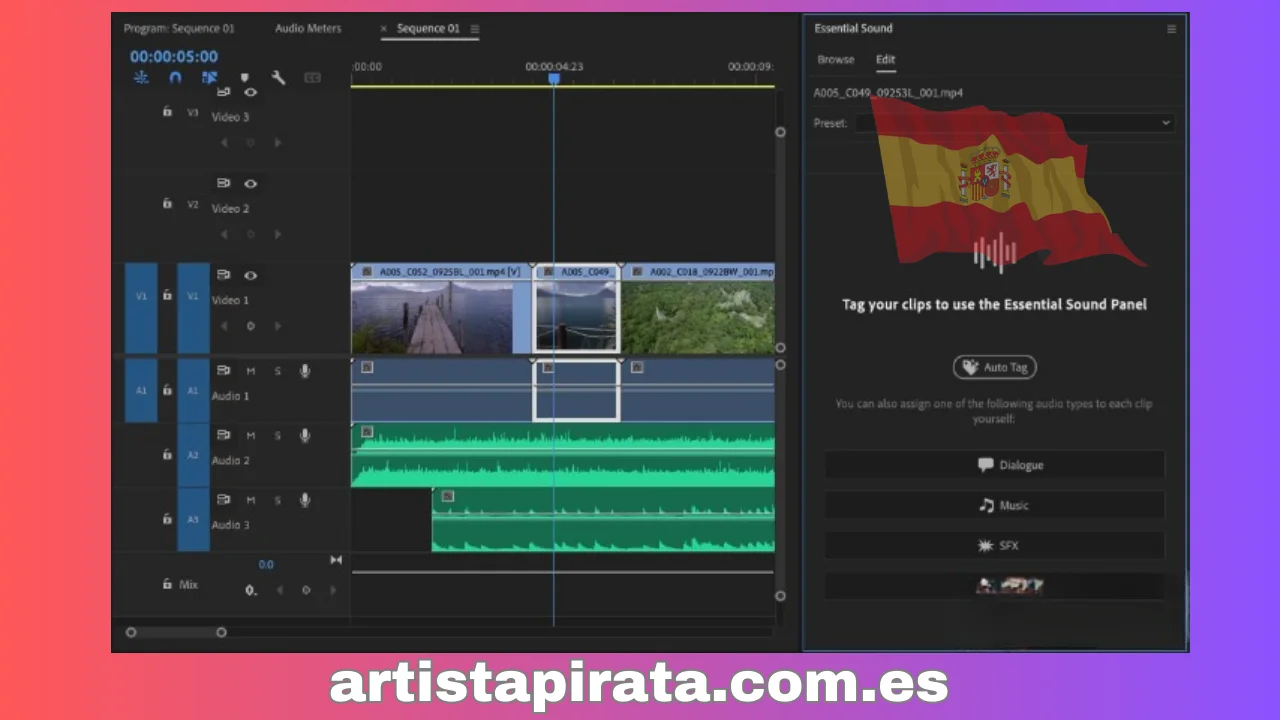The image size is (1280, 720).
Task: Click voice-over record microphone on Audio 1
Action: click(x=305, y=371)
